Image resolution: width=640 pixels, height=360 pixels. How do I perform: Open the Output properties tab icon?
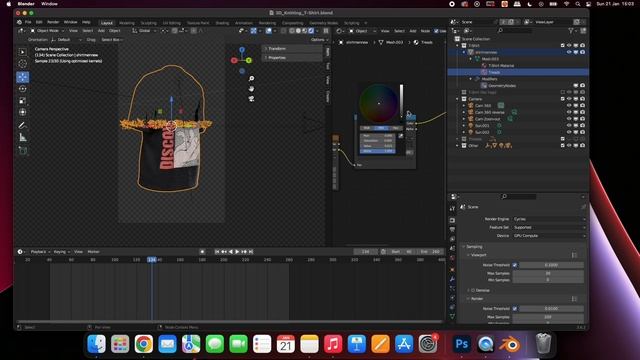pos(452,229)
